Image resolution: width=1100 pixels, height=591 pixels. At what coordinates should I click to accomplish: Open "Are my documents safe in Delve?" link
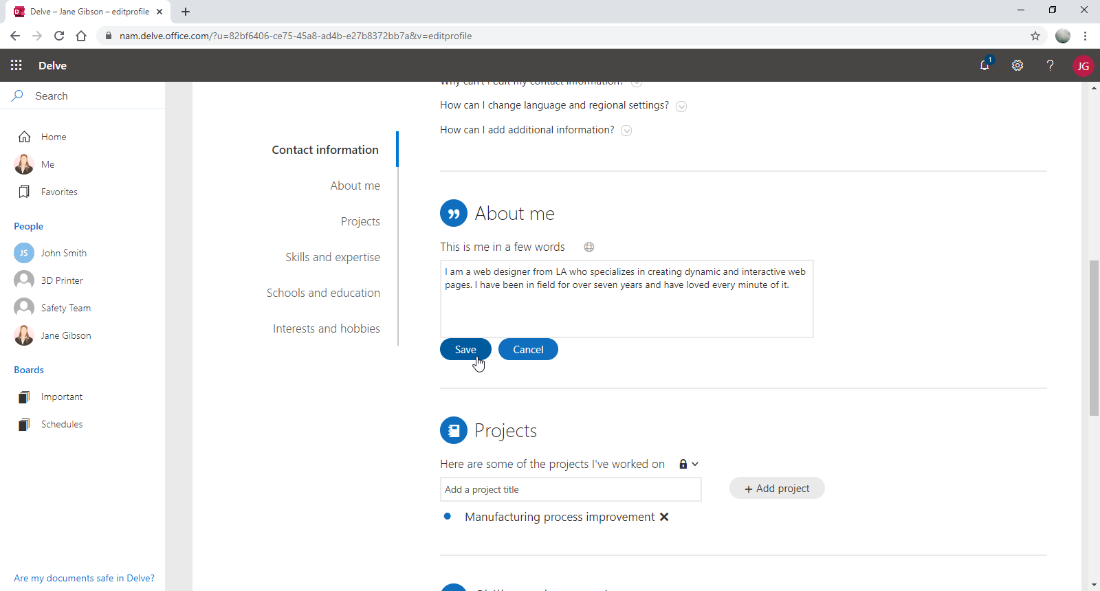pyautogui.click(x=83, y=578)
